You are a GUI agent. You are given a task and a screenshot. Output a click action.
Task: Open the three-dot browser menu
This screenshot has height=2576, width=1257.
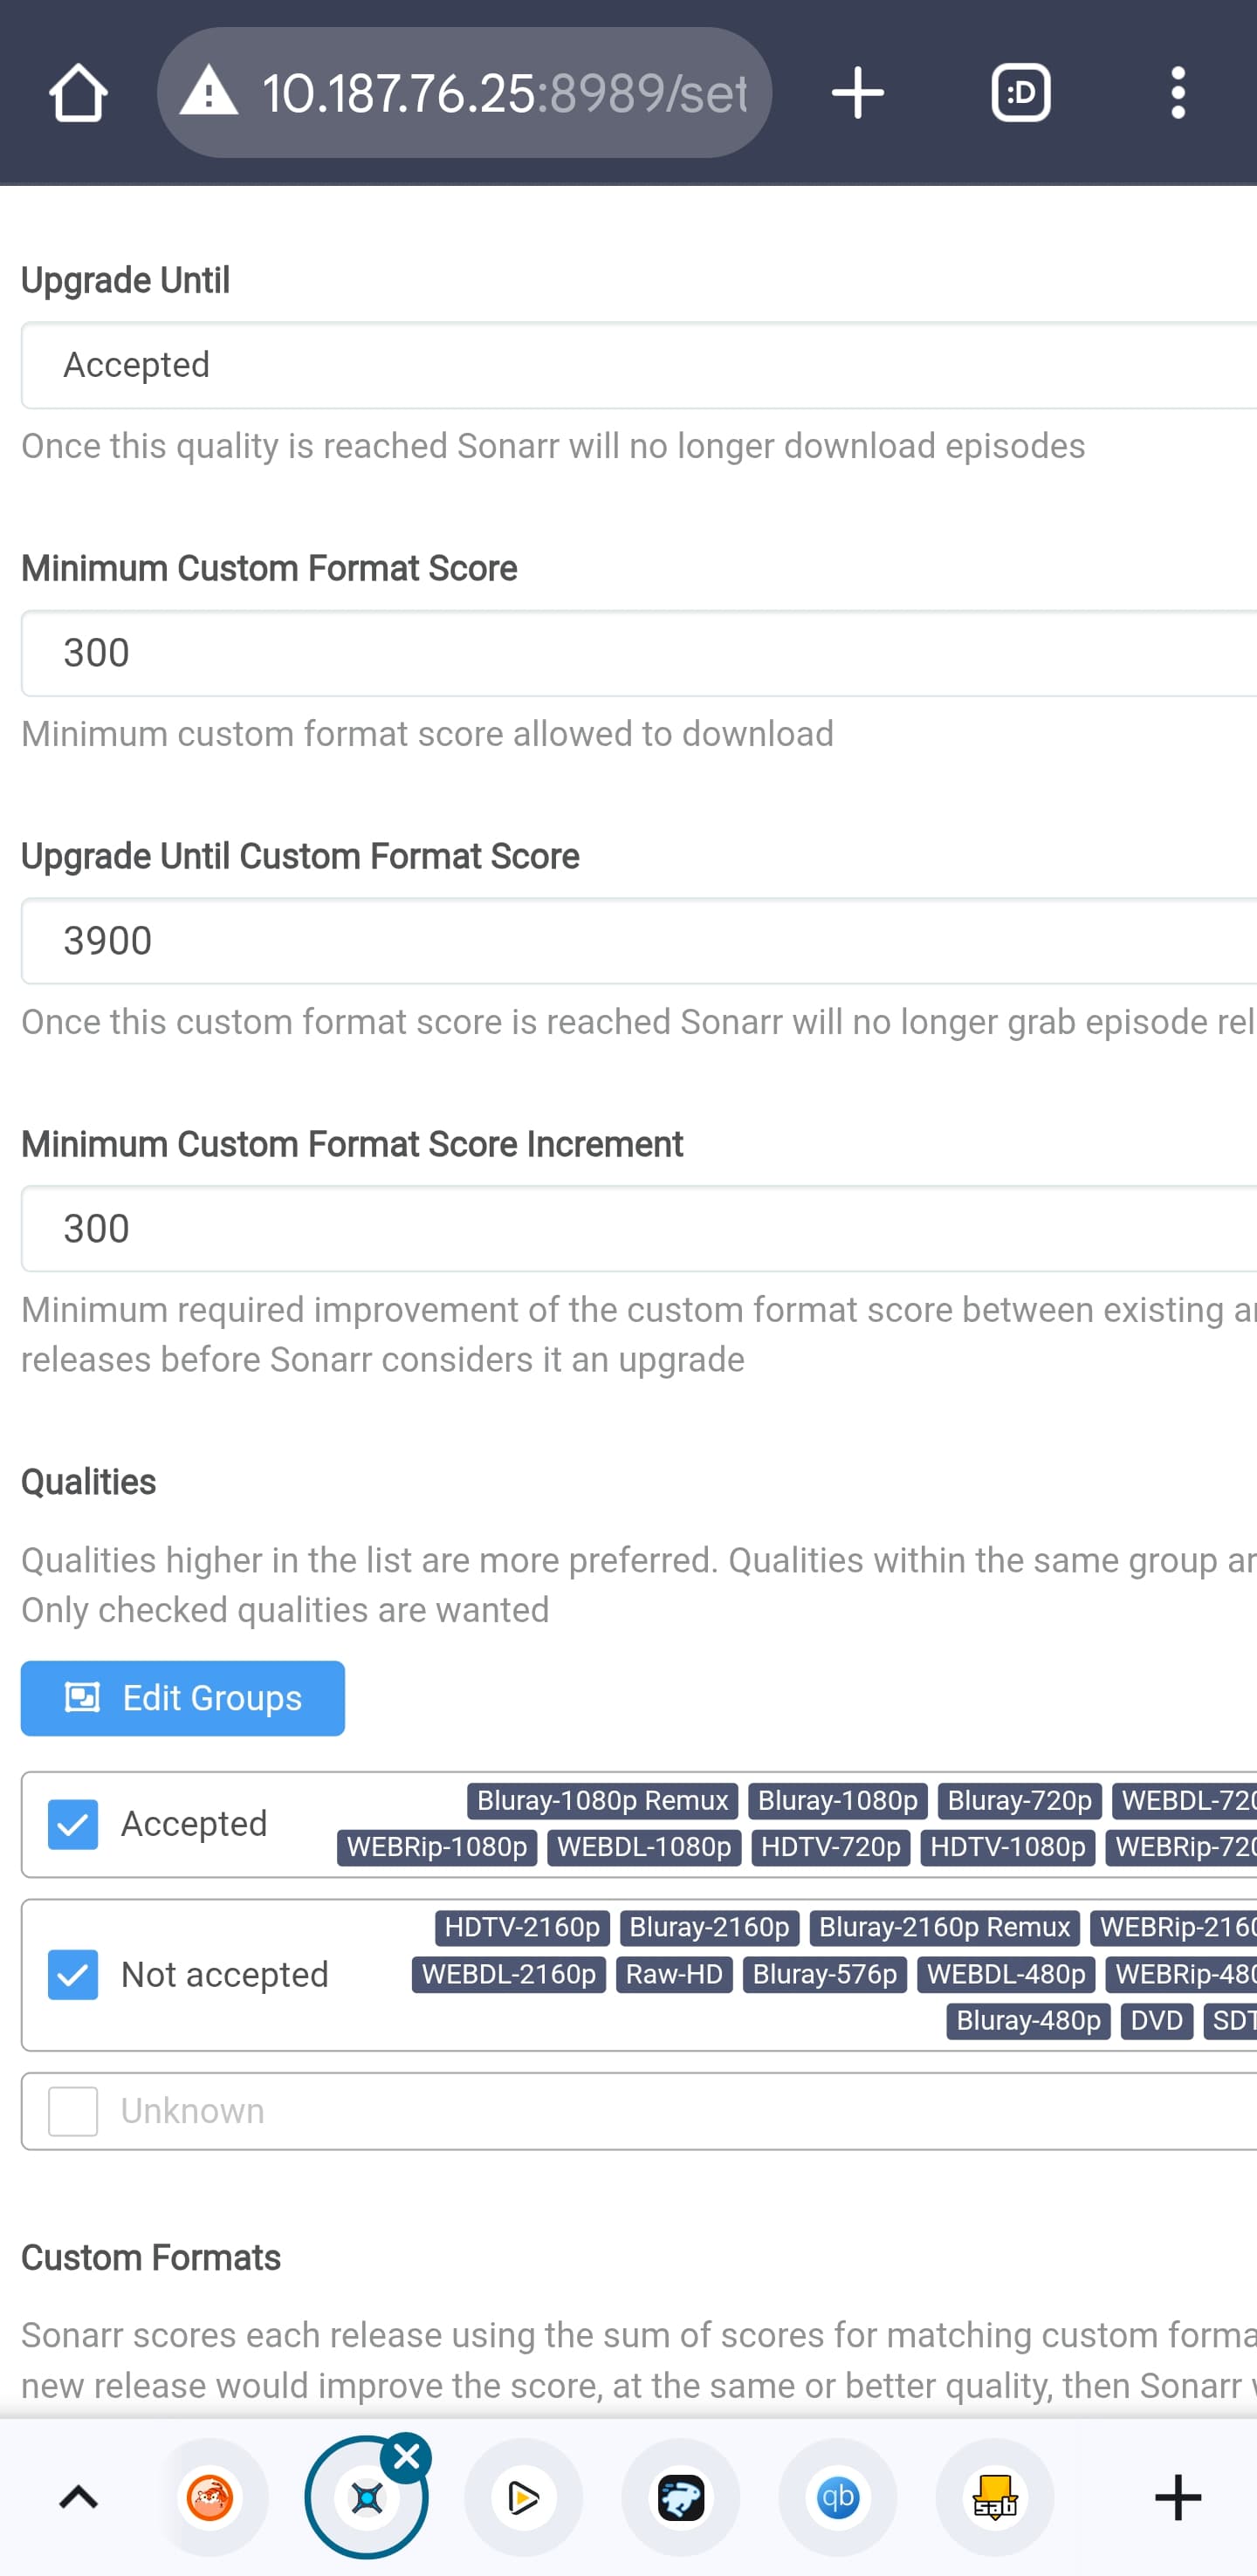pyautogui.click(x=1178, y=93)
